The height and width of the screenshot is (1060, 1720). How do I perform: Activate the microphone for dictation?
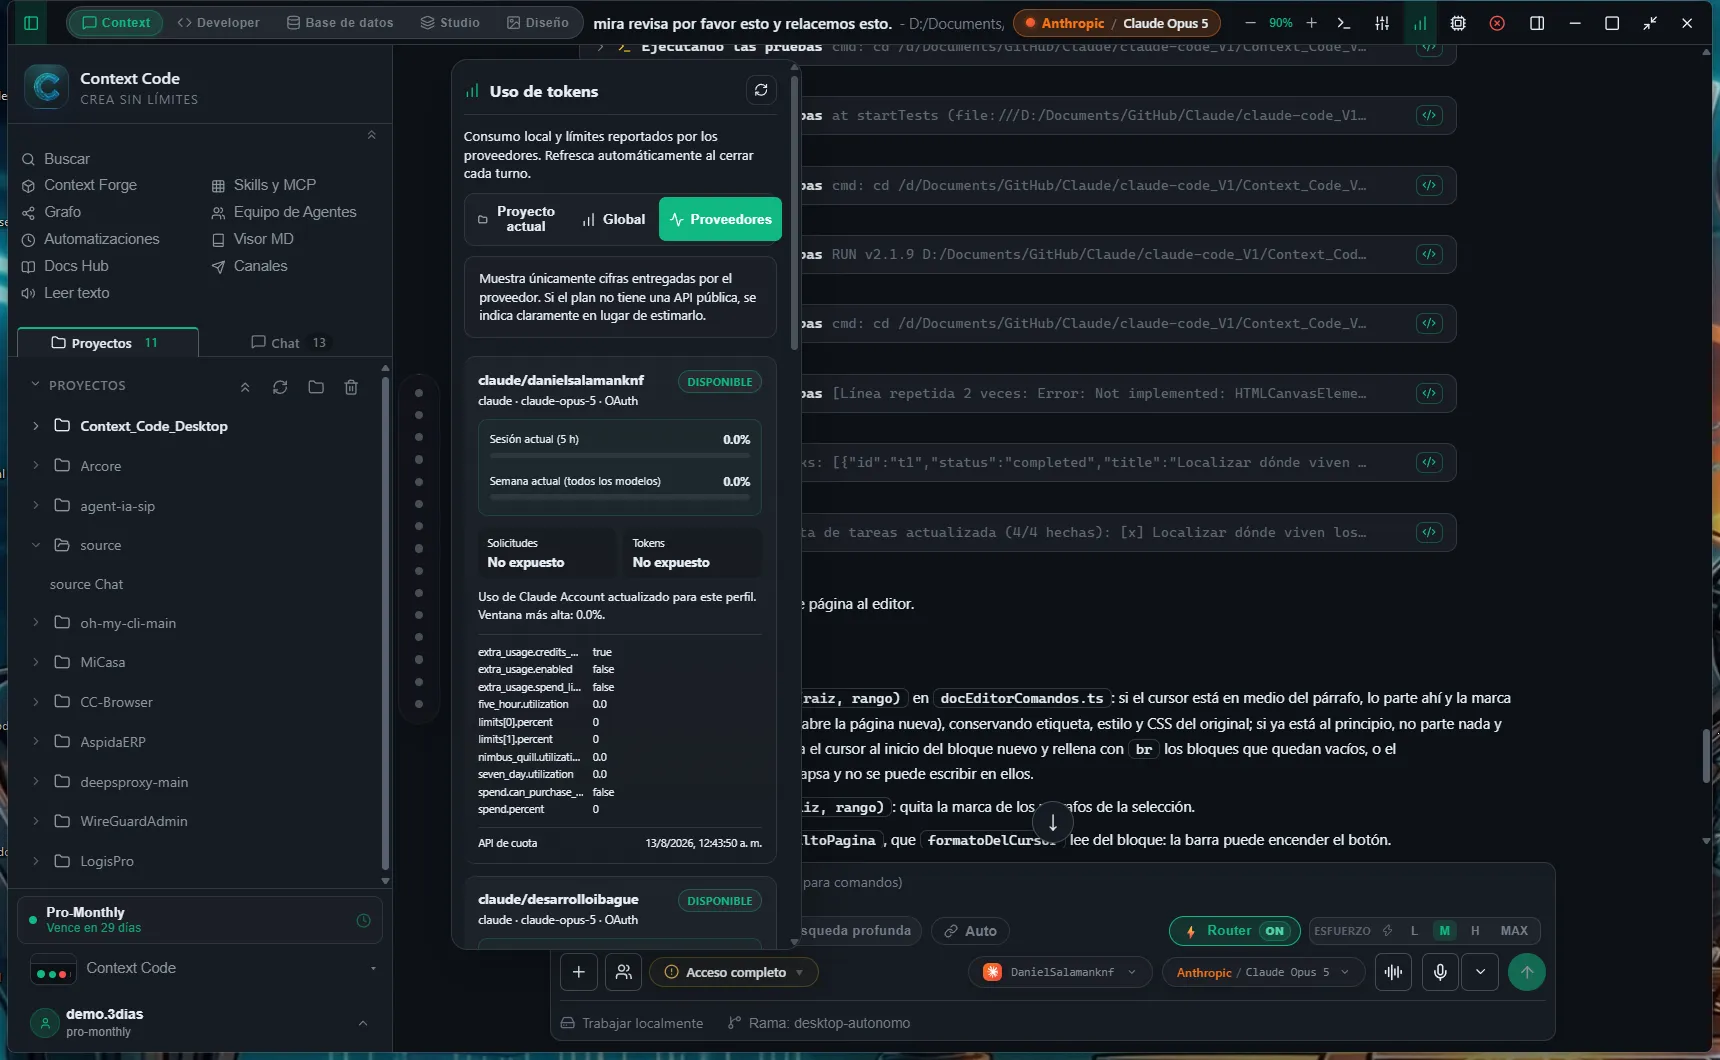pyautogui.click(x=1440, y=972)
